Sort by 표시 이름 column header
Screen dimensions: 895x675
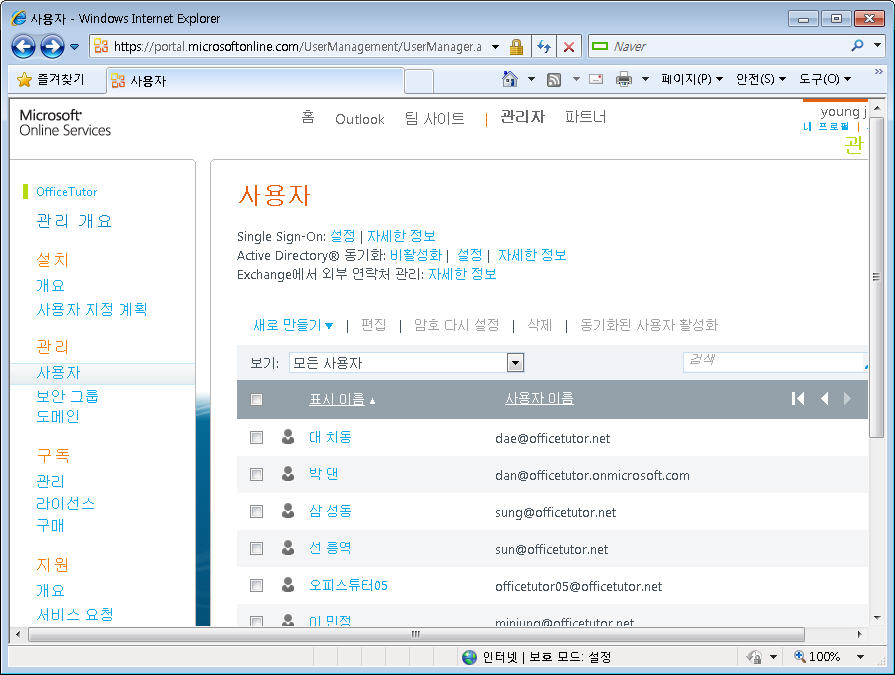(x=337, y=399)
